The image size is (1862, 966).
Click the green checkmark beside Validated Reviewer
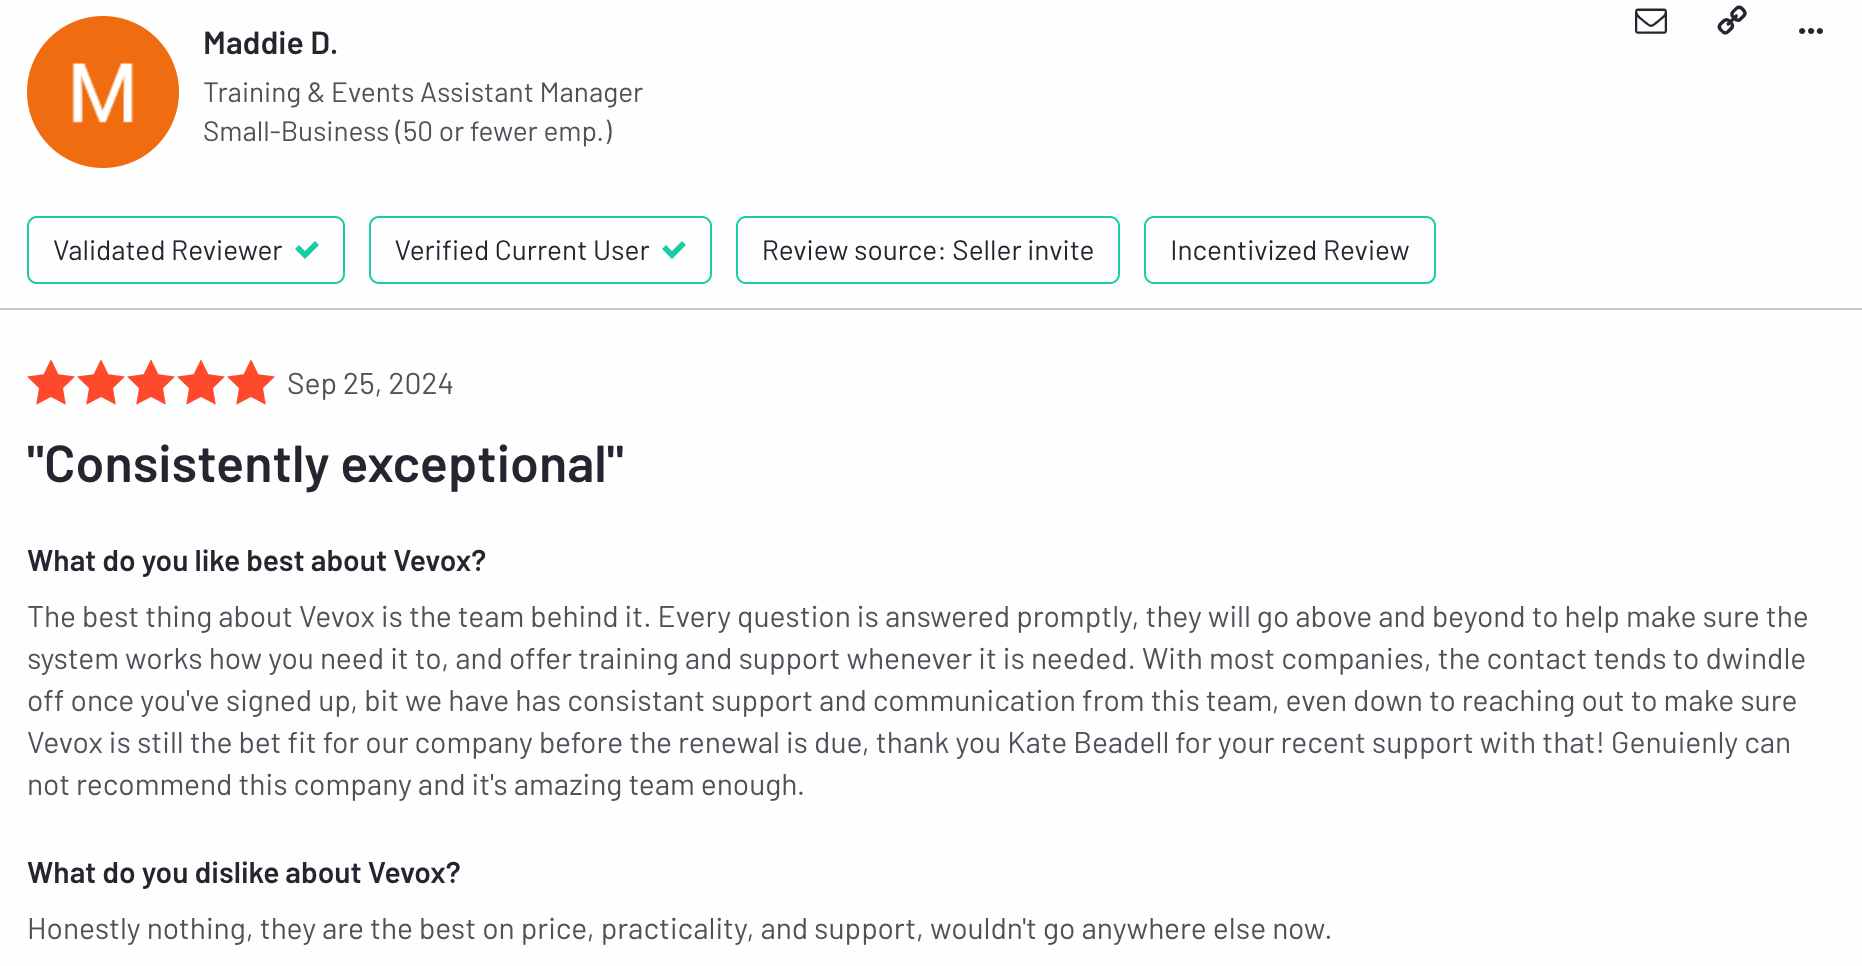click(x=308, y=250)
